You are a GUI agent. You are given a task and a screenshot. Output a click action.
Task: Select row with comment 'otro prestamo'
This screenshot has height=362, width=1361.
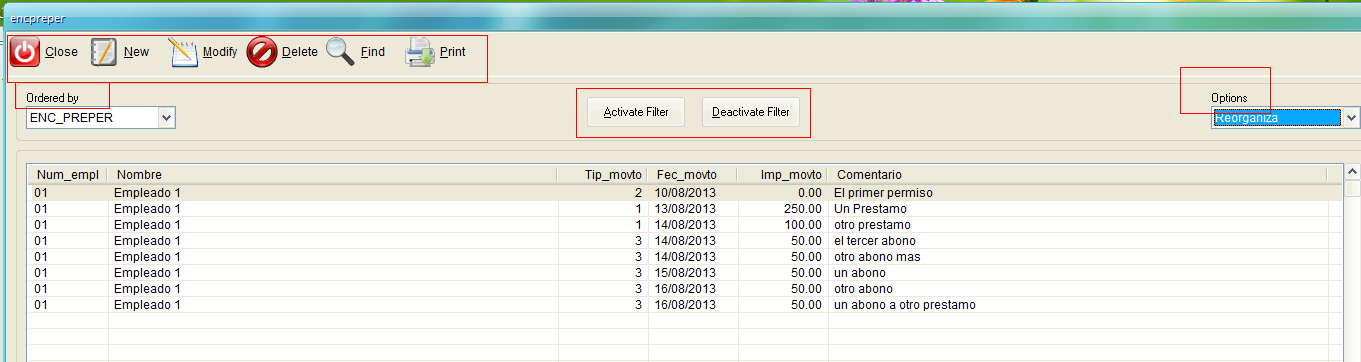pyautogui.click(x=684, y=224)
